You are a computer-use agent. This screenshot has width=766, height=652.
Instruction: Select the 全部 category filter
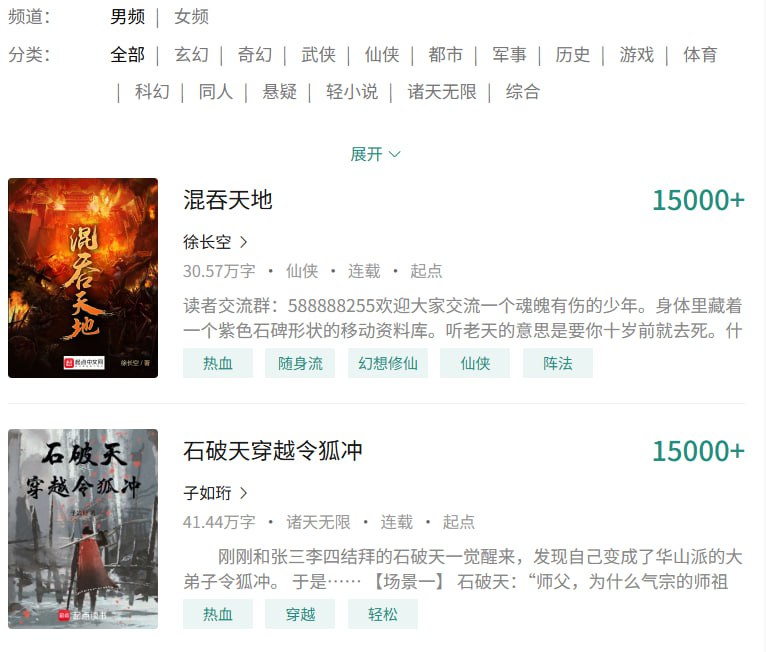(128, 54)
